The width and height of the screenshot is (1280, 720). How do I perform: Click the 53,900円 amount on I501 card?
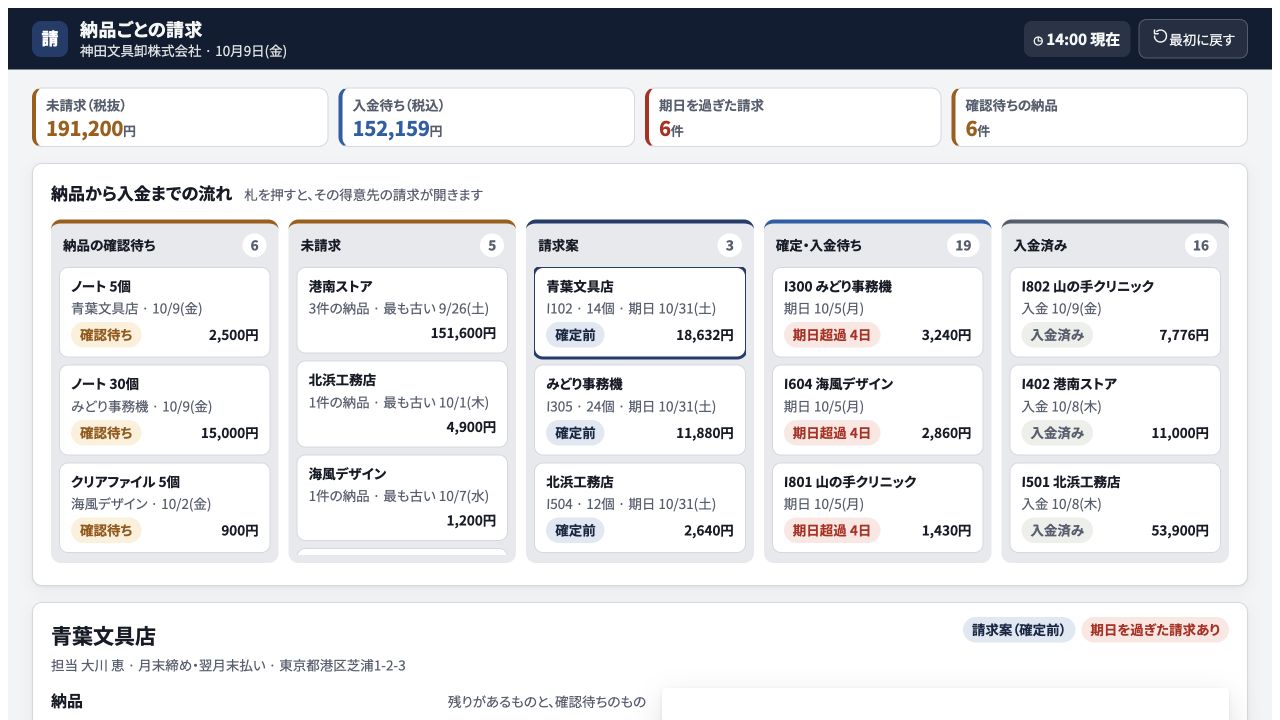click(x=1180, y=530)
